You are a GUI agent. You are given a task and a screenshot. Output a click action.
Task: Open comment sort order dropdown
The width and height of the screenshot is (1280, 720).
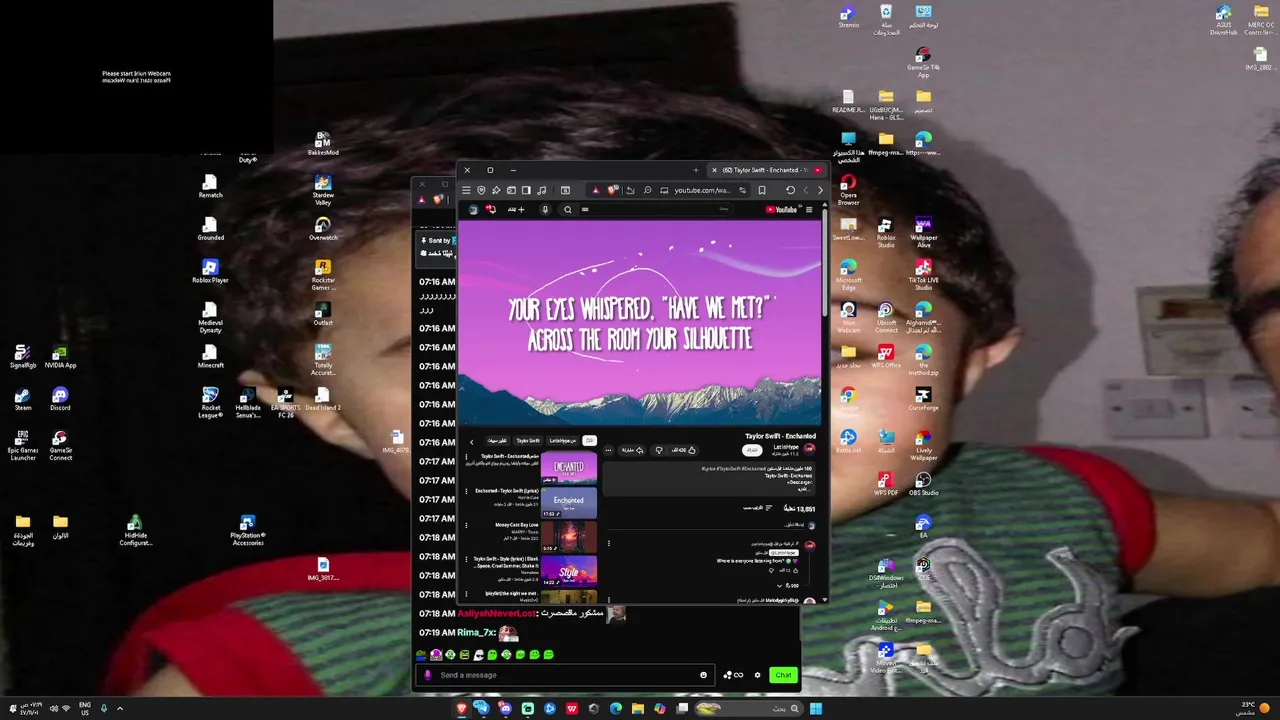pyautogui.click(x=755, y=508)
